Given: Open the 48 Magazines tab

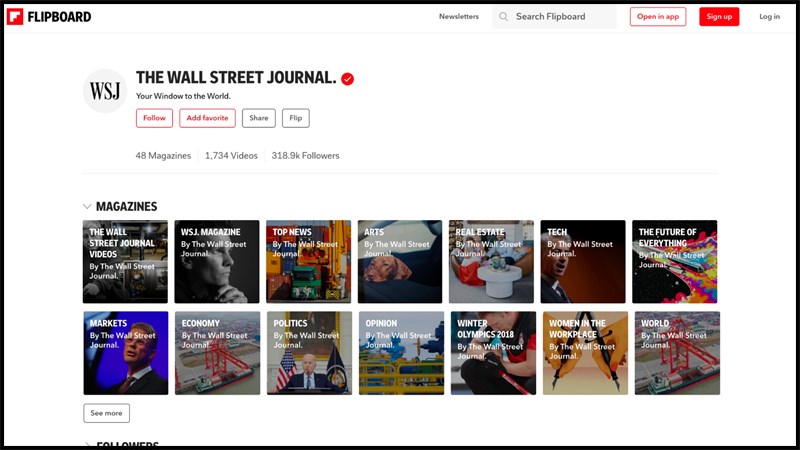Looking at the screenshot, I should [x=163, y=156].
